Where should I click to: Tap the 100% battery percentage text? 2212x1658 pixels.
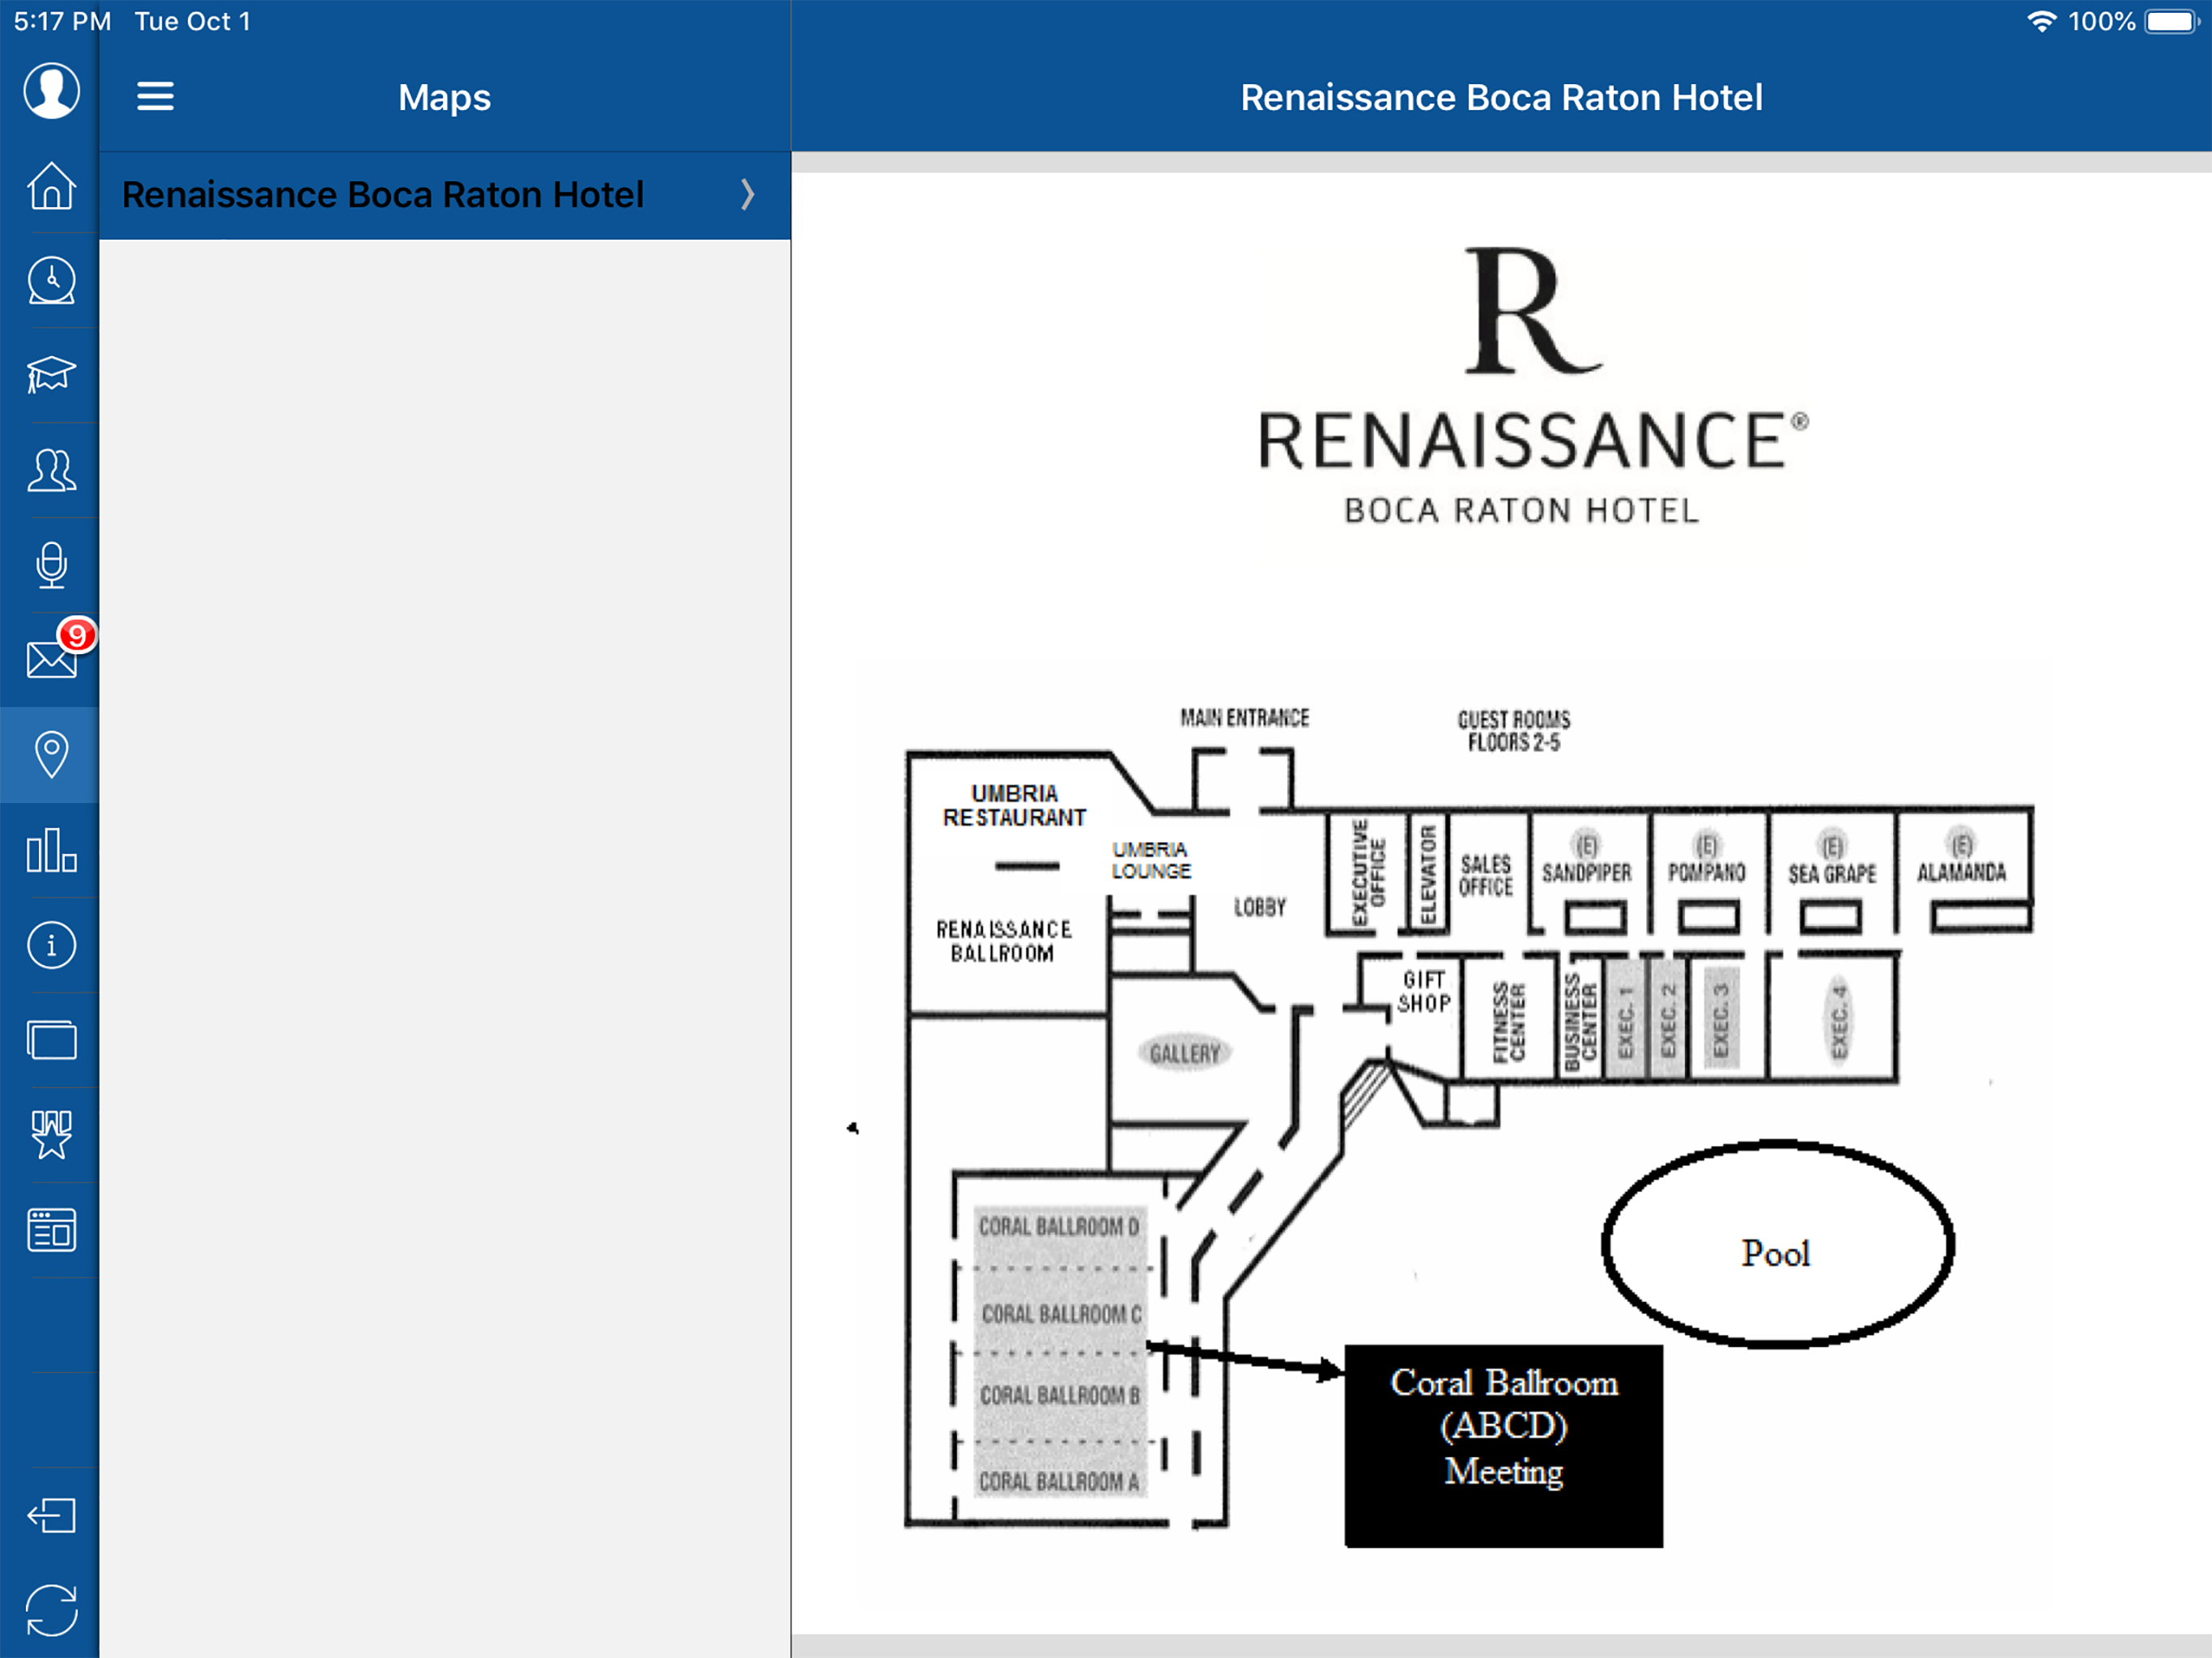click(2101, 21)
